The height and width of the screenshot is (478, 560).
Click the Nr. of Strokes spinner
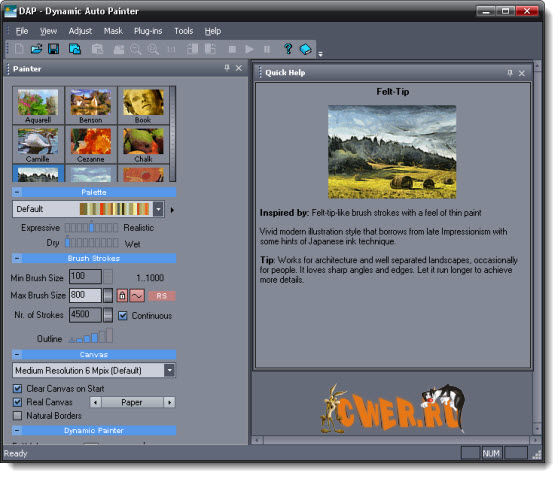click(108, 315)
